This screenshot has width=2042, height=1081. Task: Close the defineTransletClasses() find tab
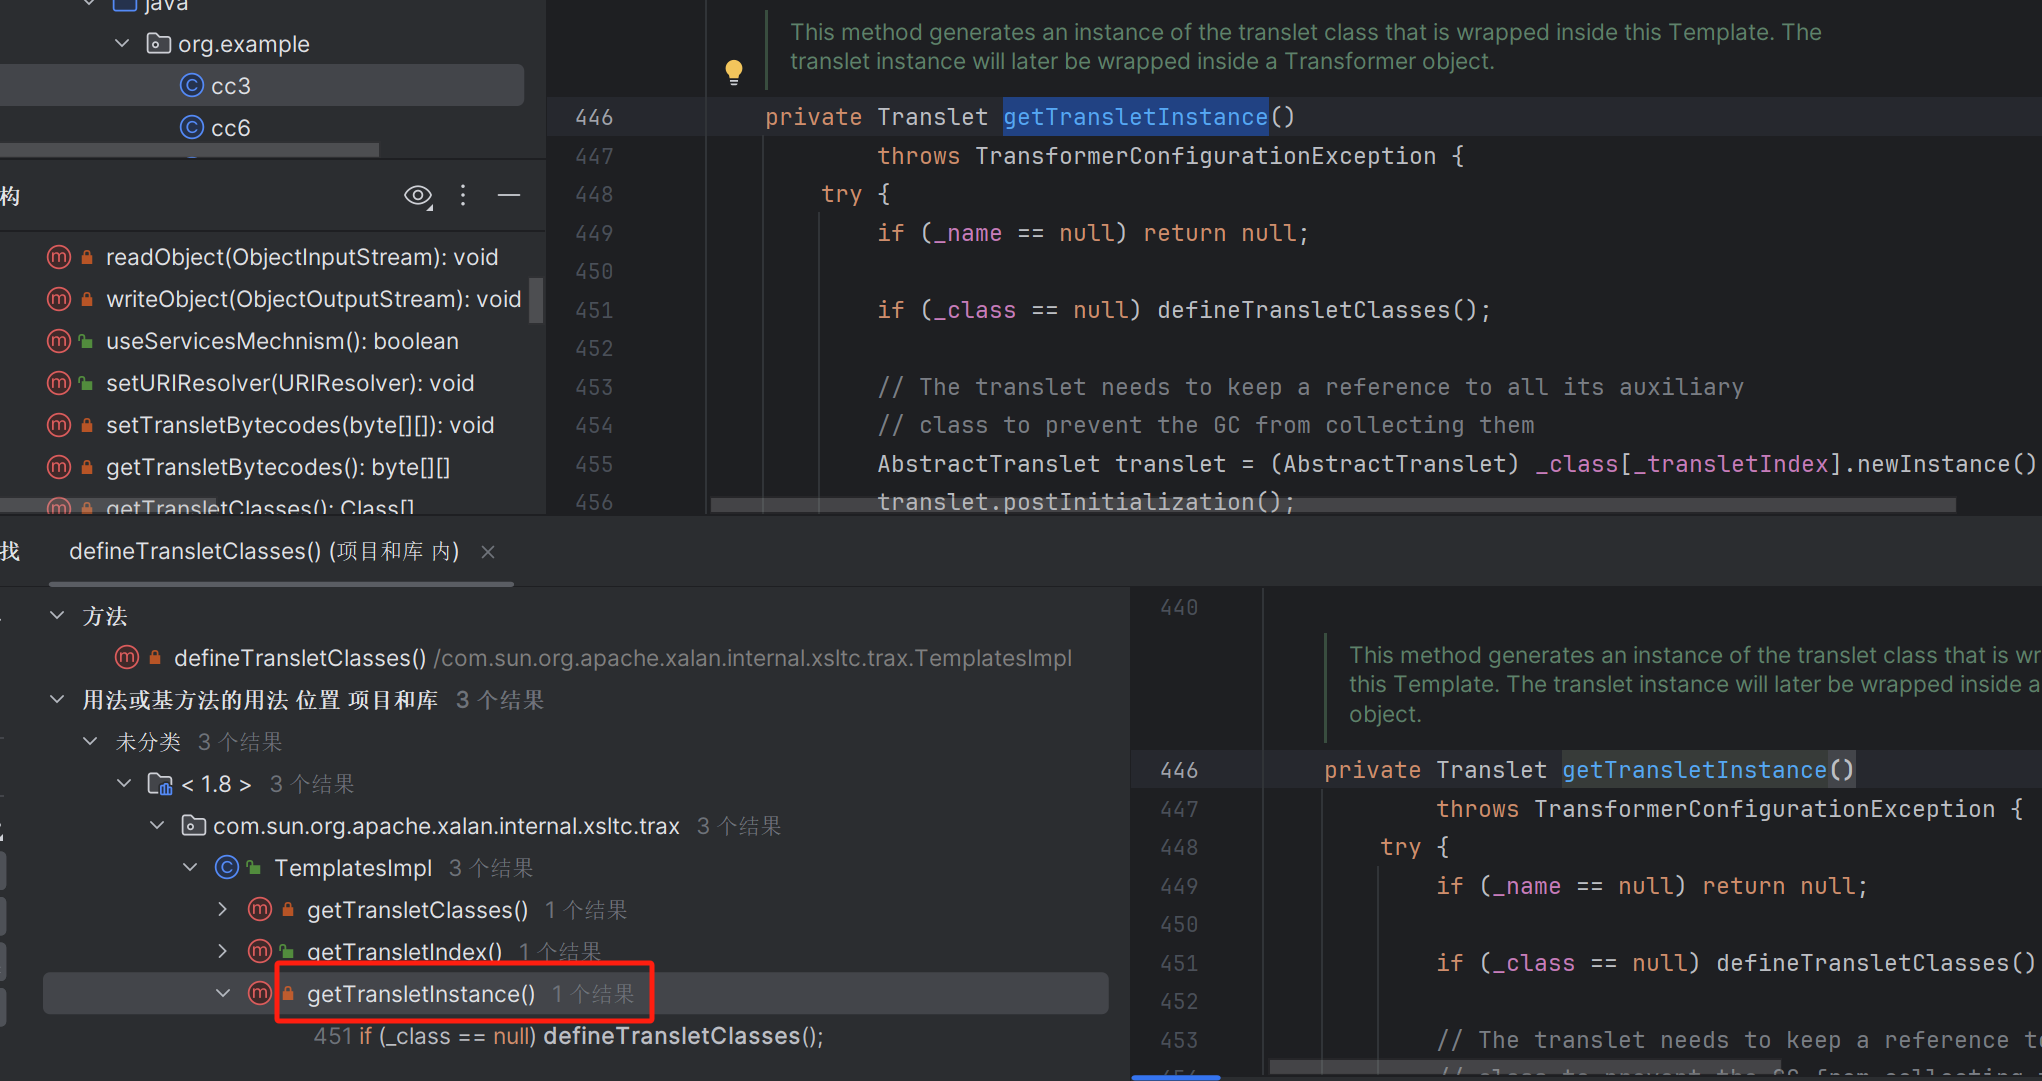488,552
